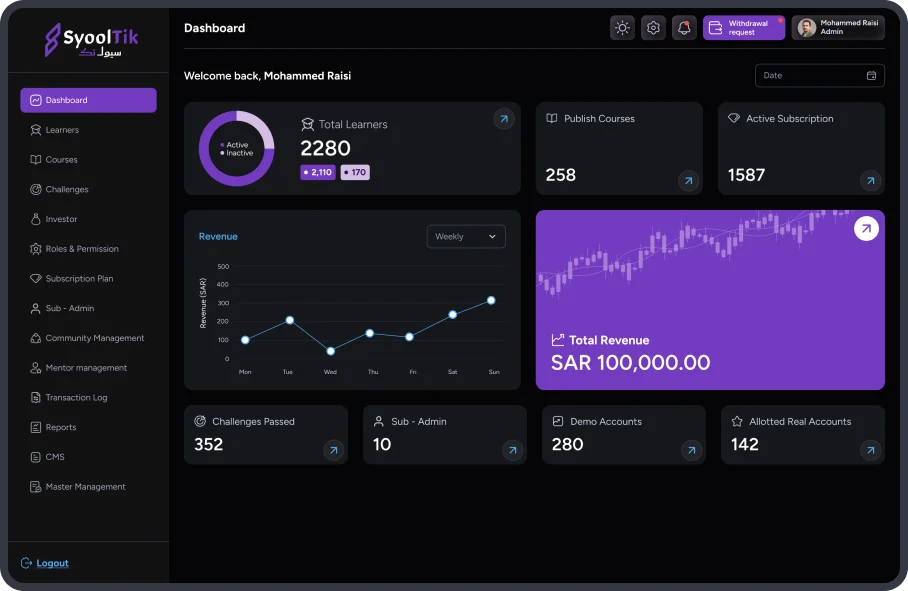Open Mohammed Raisi admin profile
Screen dimensions: 908x591
point(838,28)
